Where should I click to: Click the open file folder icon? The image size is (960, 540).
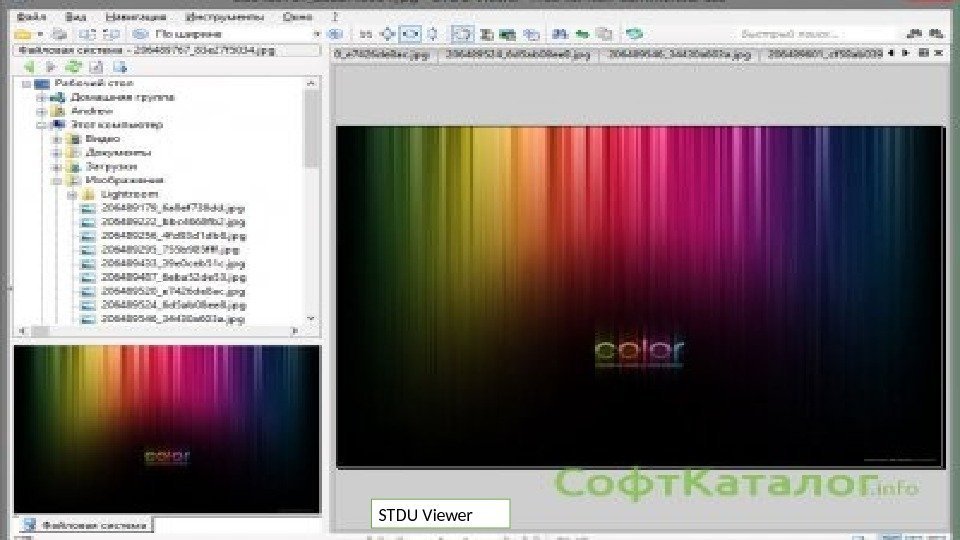[23, 34]
